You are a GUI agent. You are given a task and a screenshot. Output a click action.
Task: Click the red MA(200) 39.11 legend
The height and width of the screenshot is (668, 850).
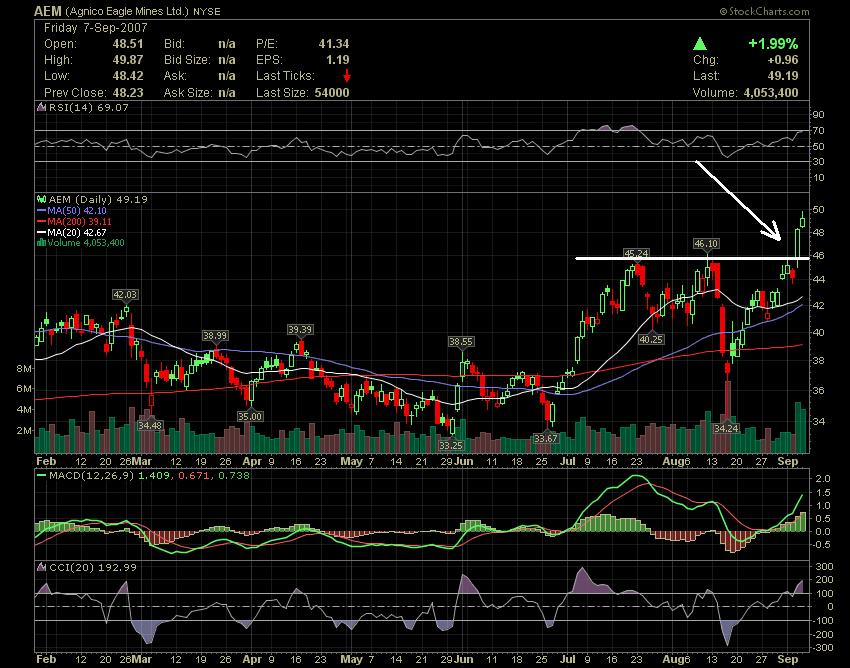(x=74, y=221)
